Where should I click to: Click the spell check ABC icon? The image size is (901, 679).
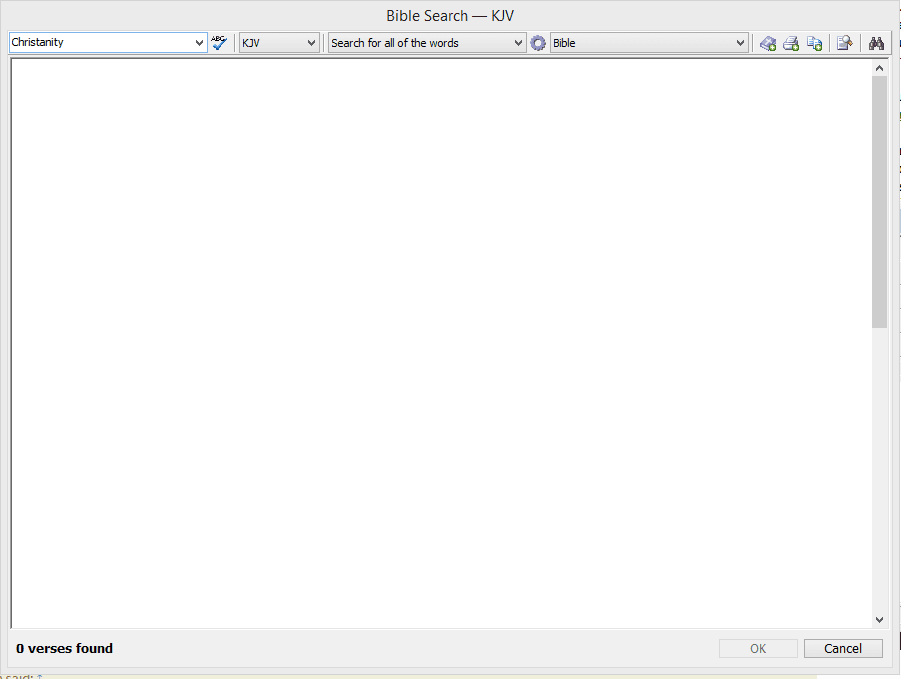pos(219,43)
